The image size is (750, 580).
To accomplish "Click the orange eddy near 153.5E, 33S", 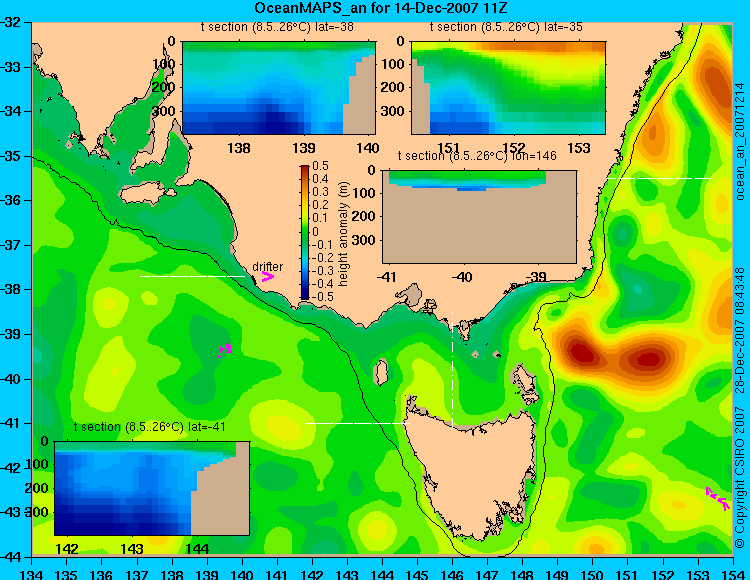I will [713, 82].
